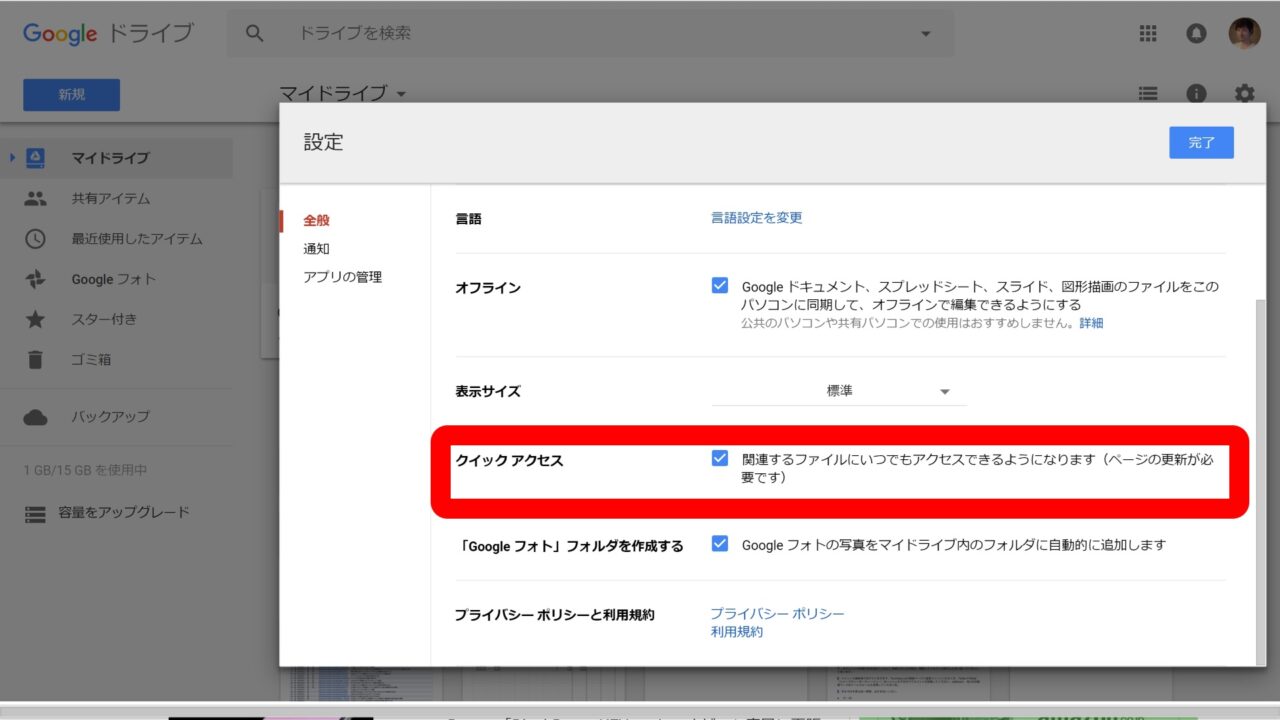Image resolution: width=1280 pixels, height=720 pixels.
Task: Select the 通知 settings tab
Action: click(316, 249)
